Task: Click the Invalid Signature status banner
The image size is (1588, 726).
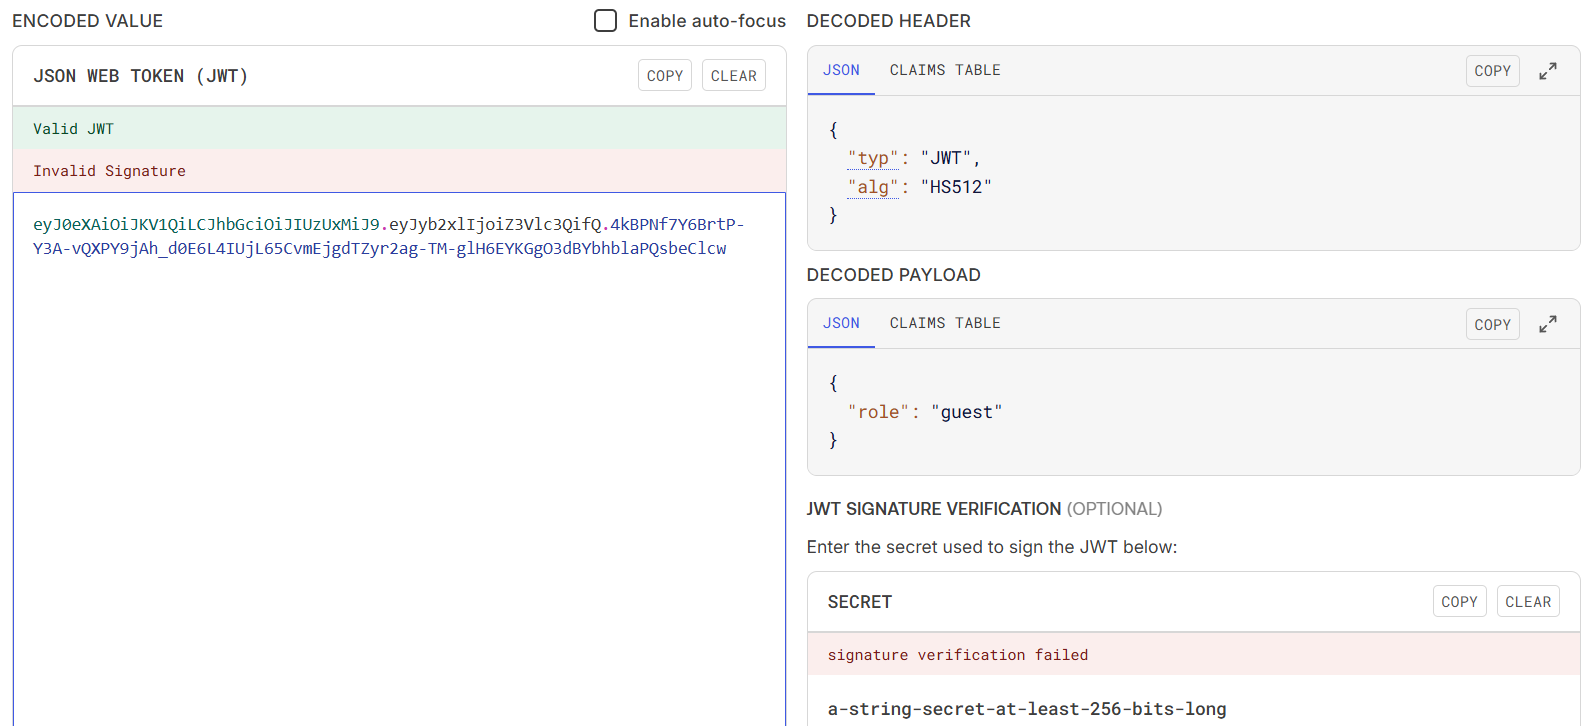Action: click(x=399, y=171)
